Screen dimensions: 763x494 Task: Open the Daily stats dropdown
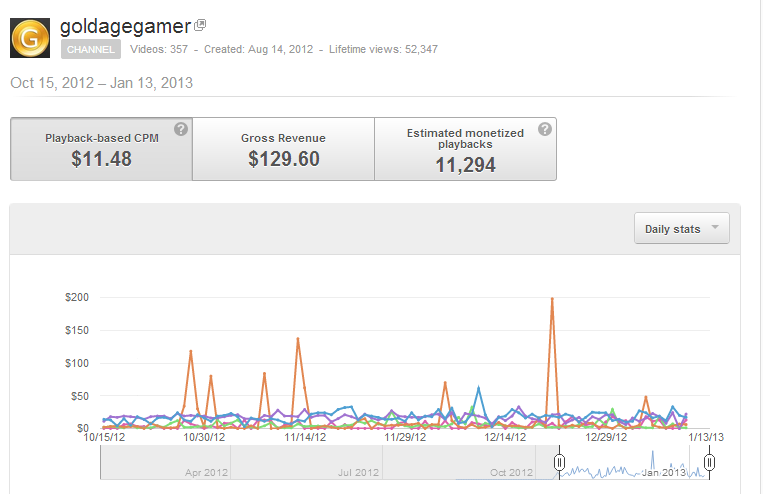click(x=682, y=228)
